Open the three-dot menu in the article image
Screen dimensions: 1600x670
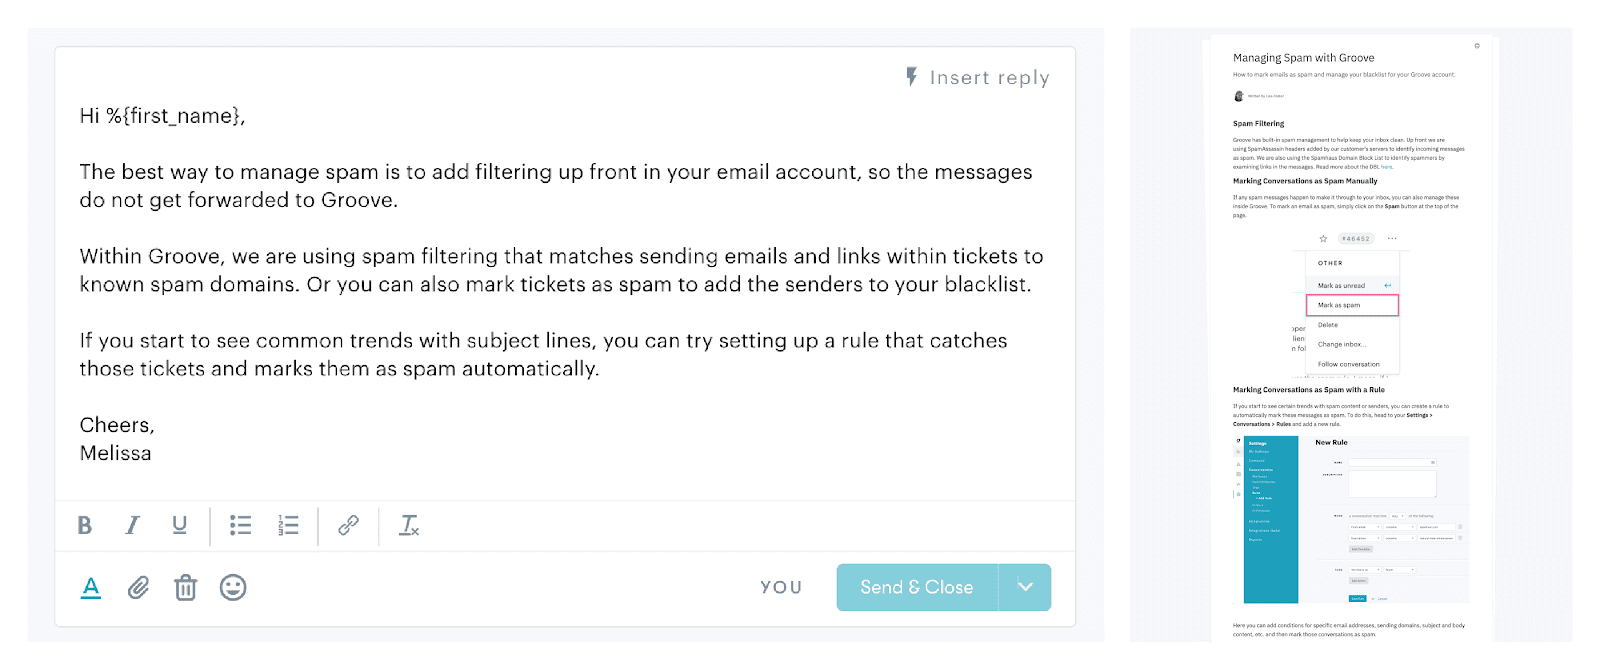[x=1393, y=238]
